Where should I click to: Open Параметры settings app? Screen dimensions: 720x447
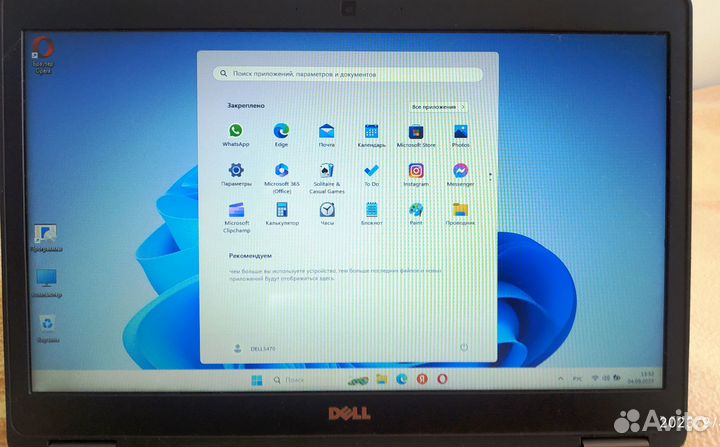pos(236,174)
